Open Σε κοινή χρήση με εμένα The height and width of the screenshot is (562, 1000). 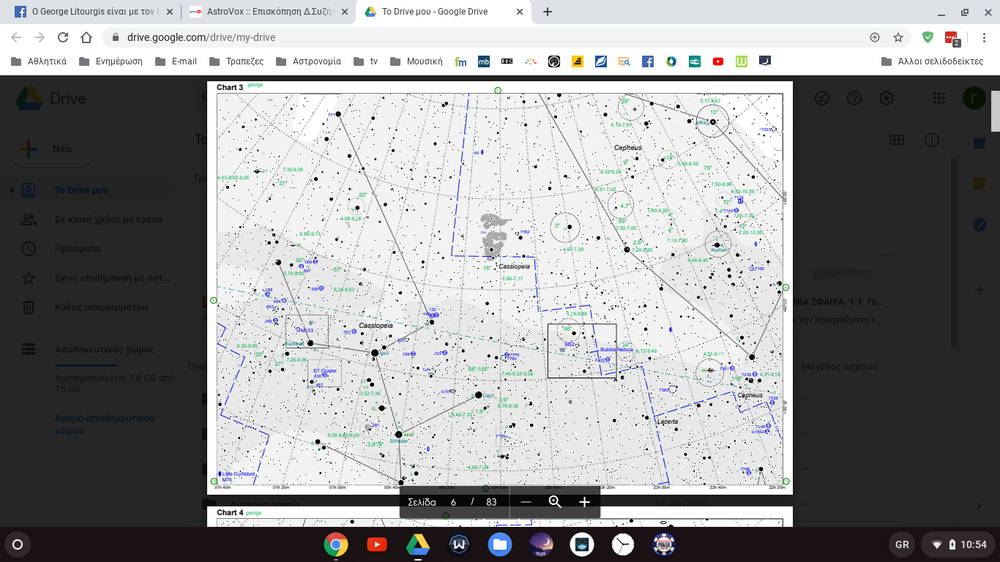pos(108,219)
